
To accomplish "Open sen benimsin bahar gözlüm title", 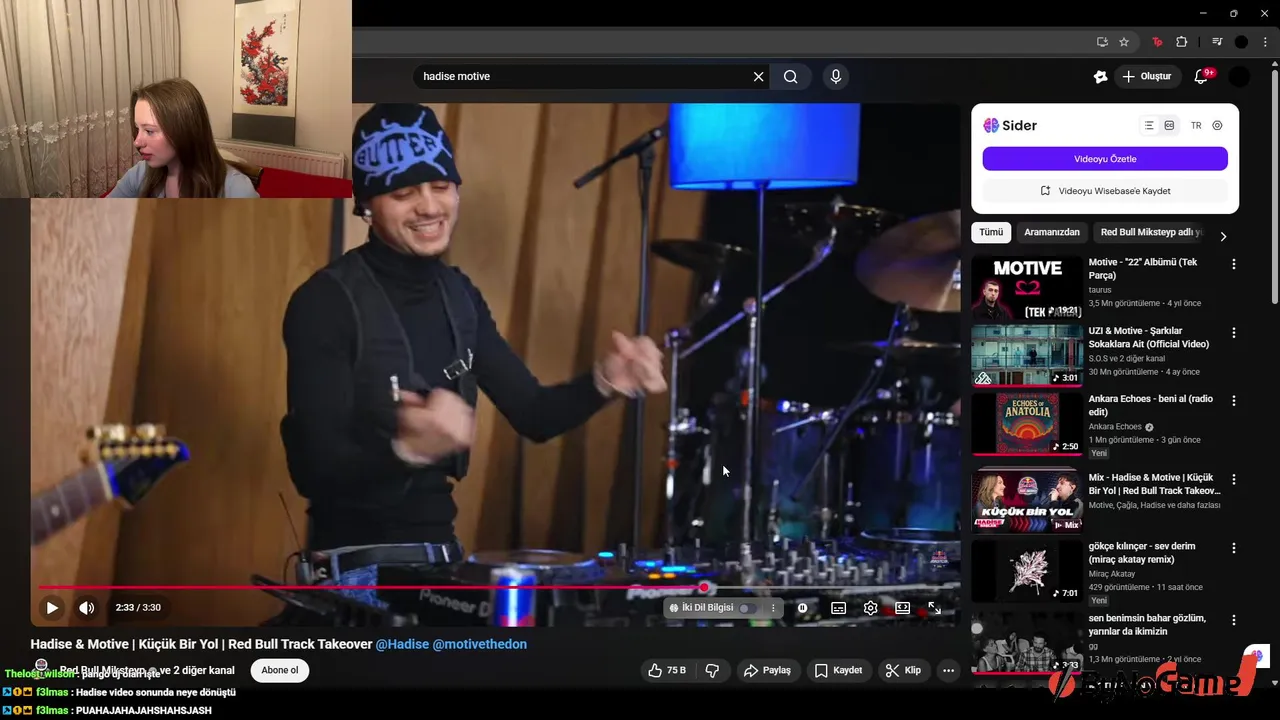I will click(1147, 624).
